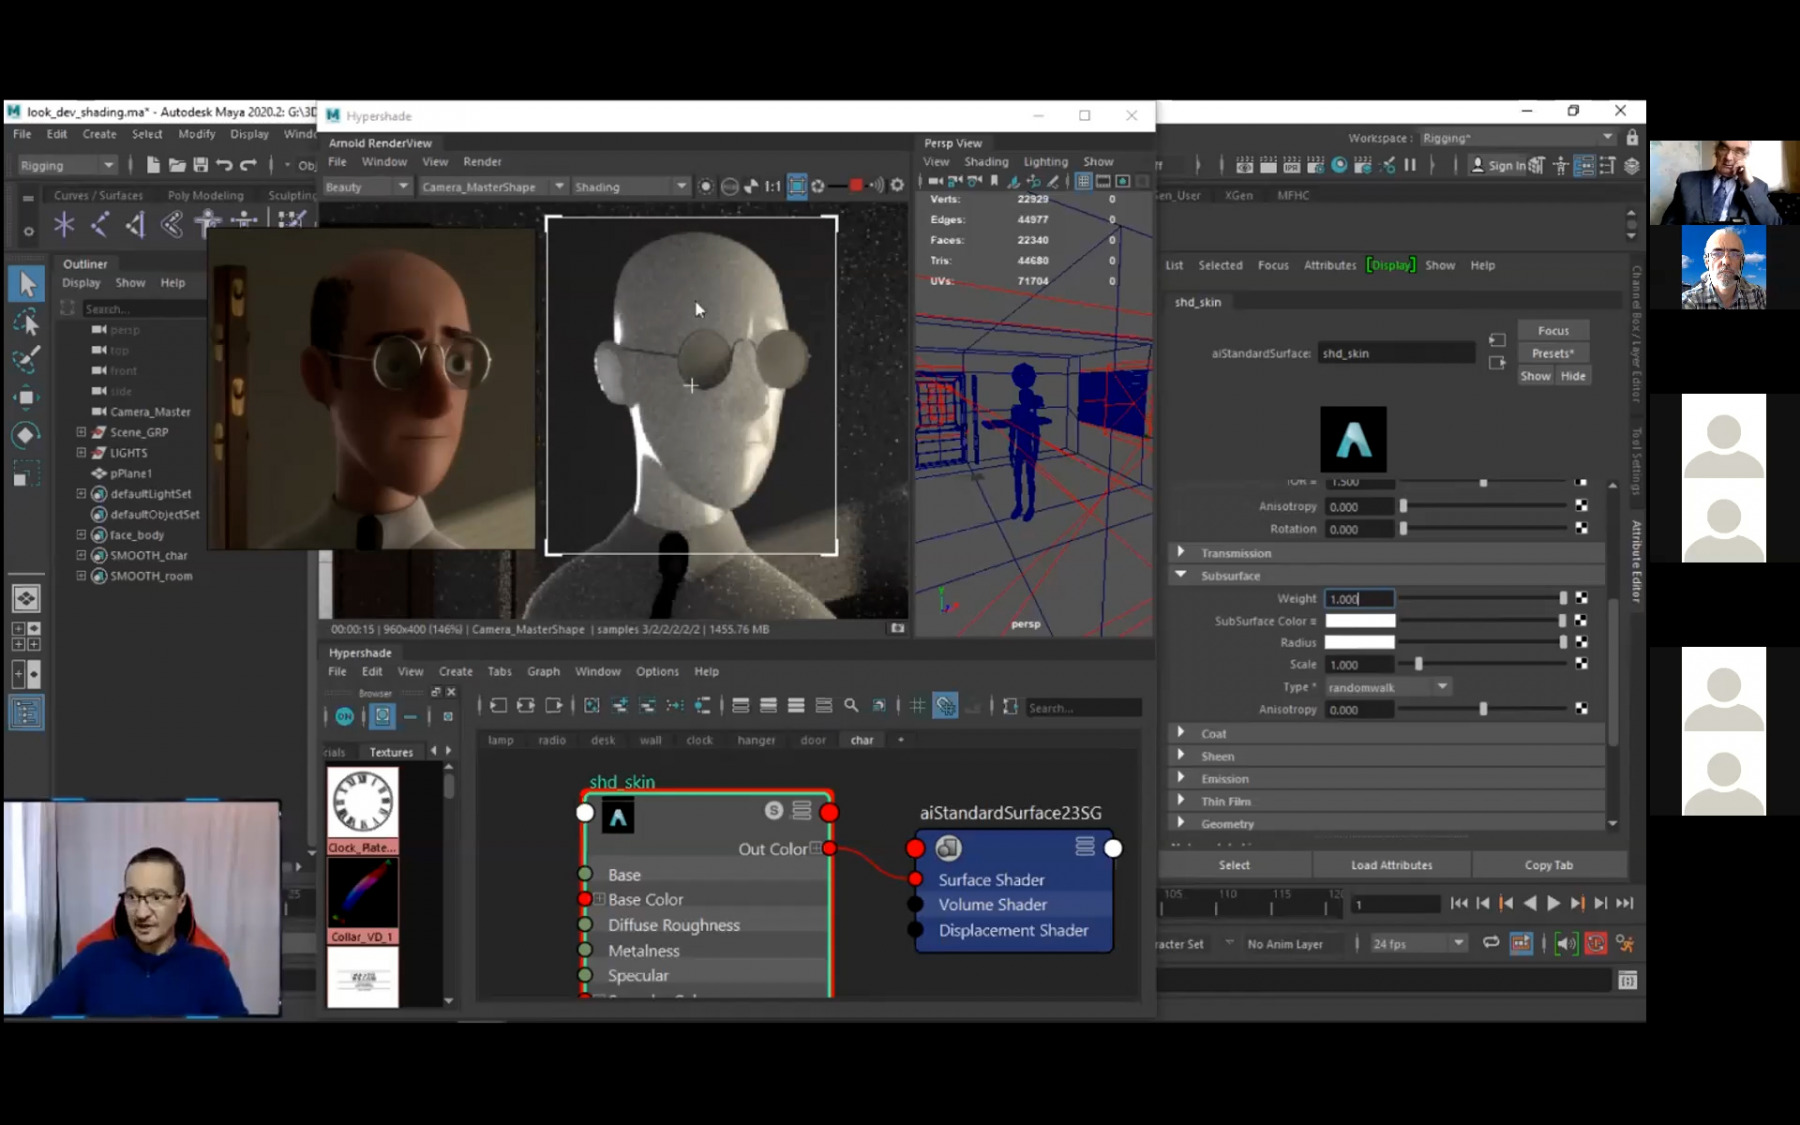This screenshot has height=1125, width=1800.
Task: Click the subsurface Radius color swatch
Action: [x=1360, y=642]
